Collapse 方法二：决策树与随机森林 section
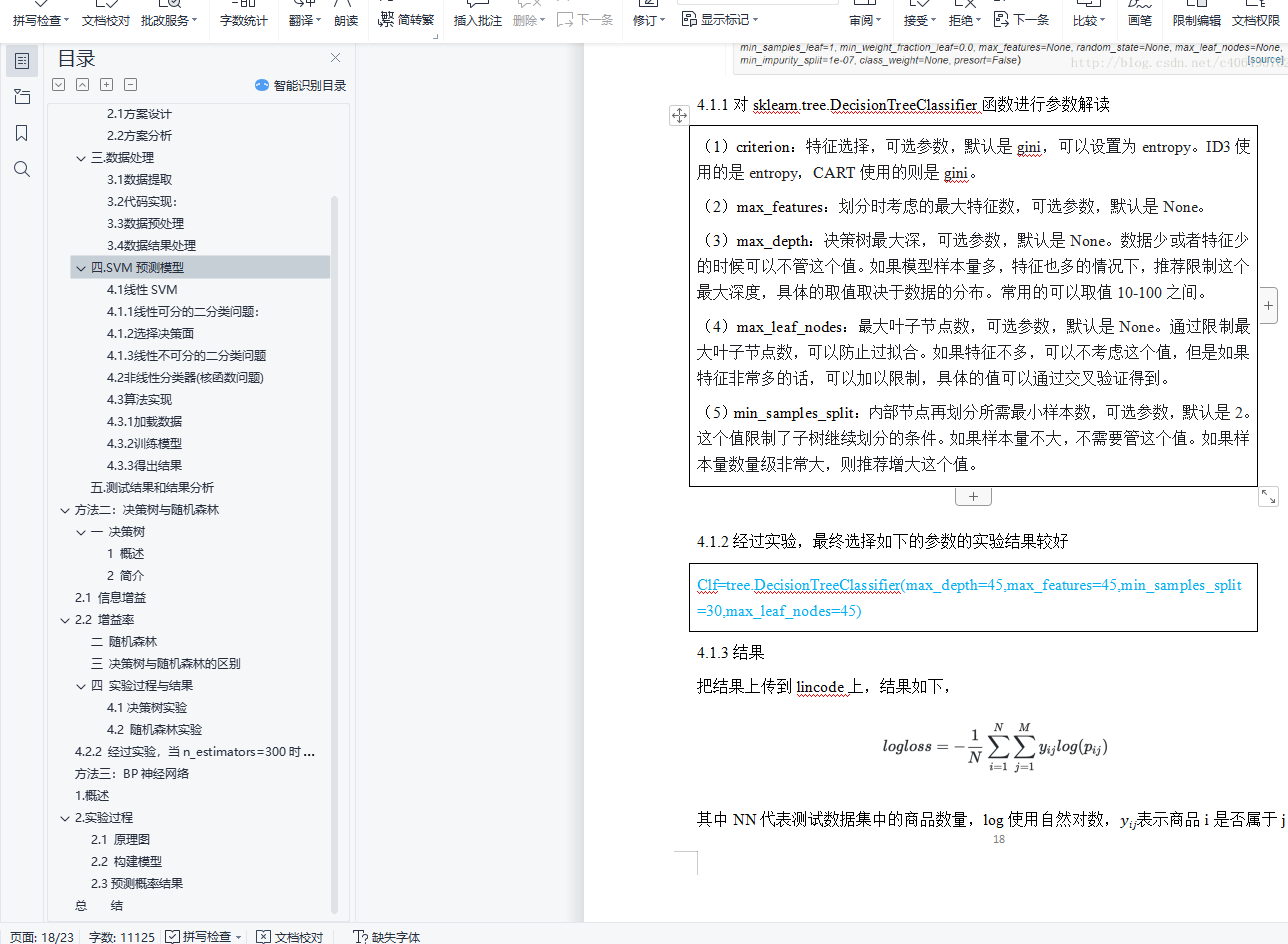 pos(65,510)
